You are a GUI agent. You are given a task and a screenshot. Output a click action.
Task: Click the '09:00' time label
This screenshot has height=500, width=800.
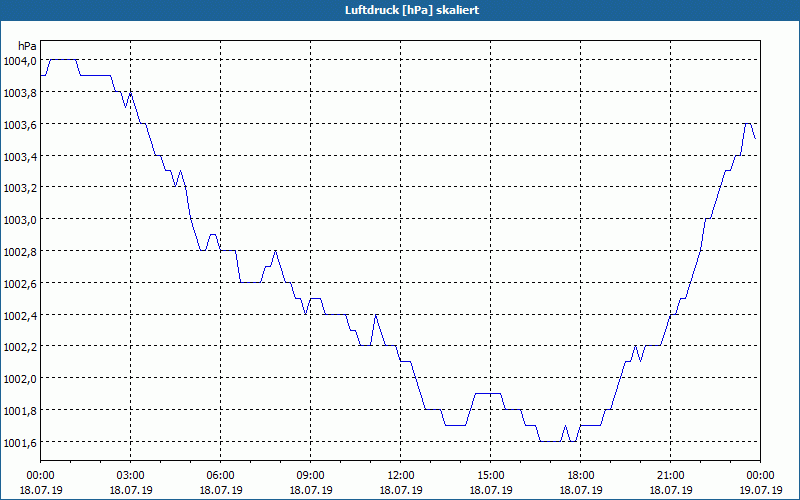(311, 476)
